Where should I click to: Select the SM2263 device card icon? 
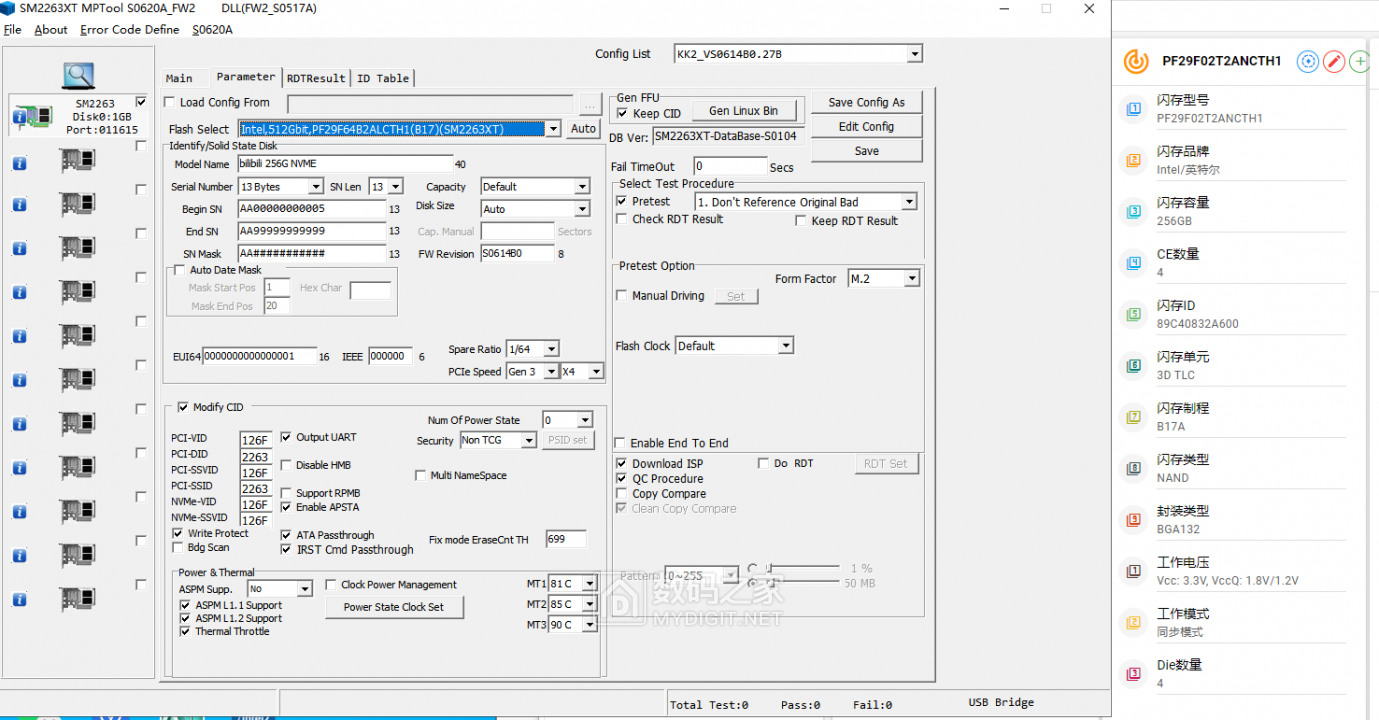(40, 117)
